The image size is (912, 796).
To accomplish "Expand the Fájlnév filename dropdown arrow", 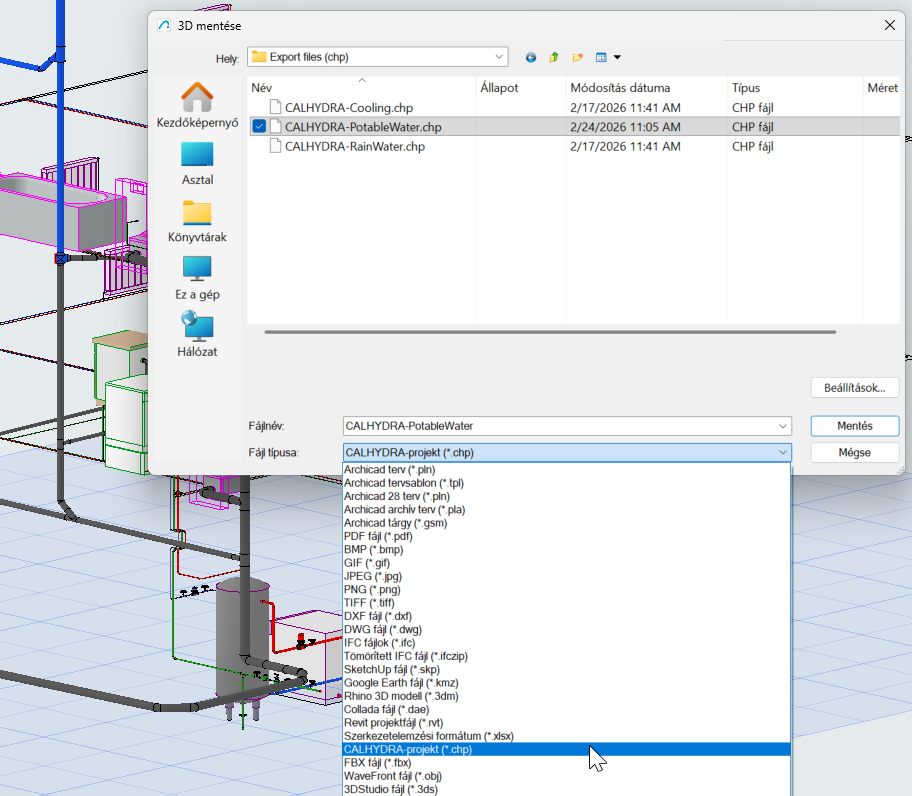I will tap(781, 426).
